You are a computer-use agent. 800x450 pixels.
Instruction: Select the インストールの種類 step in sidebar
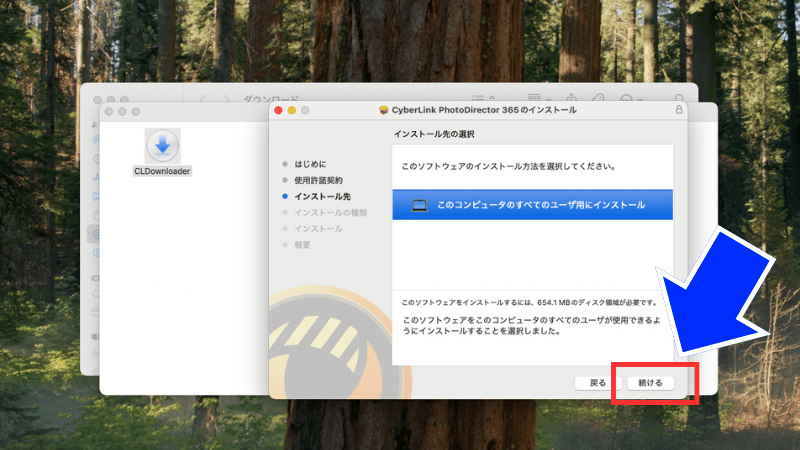(x=331, y=213)
